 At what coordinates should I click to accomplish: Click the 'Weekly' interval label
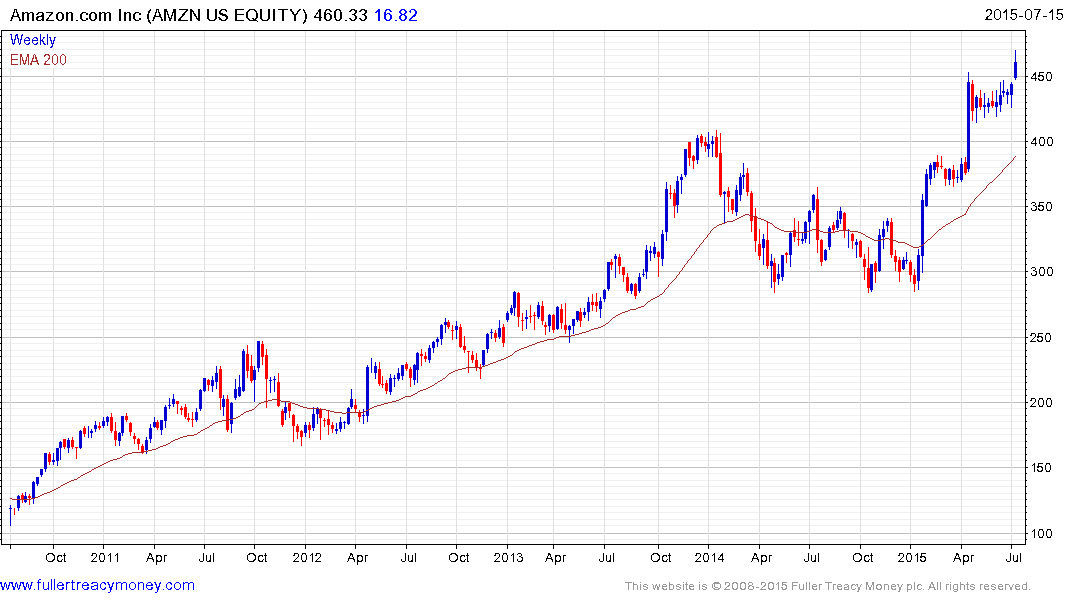coord(32,40)
